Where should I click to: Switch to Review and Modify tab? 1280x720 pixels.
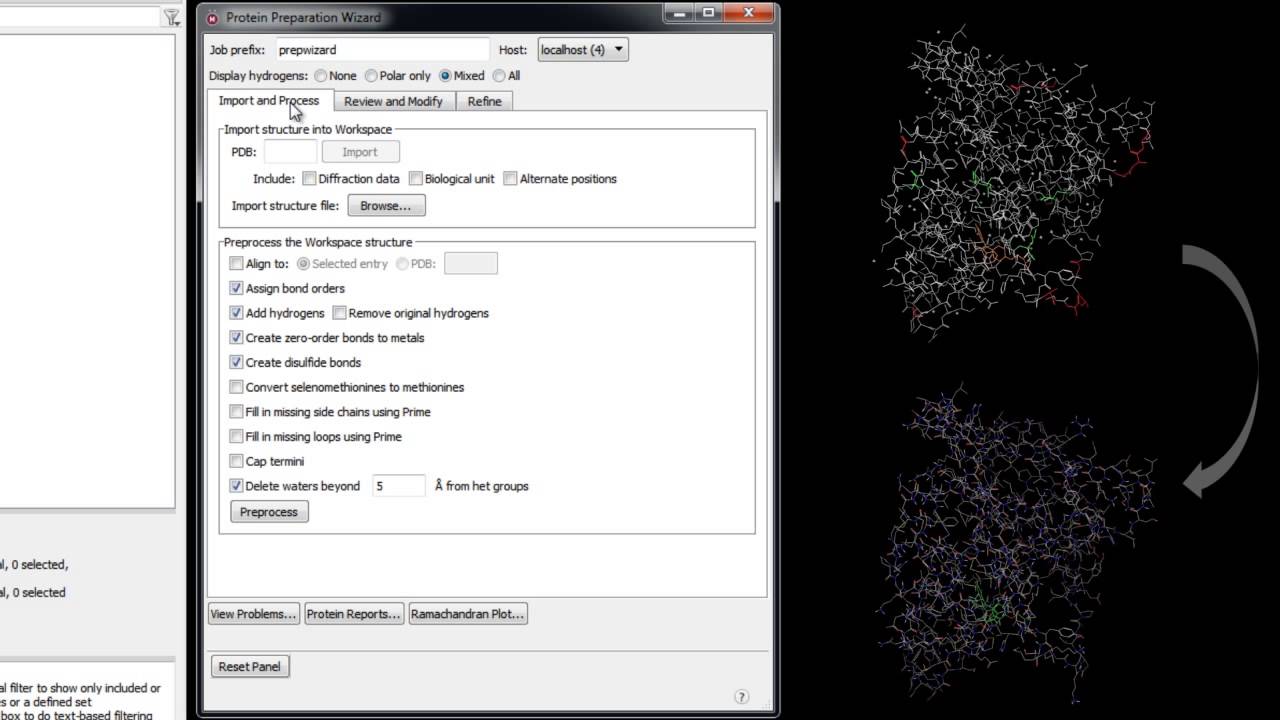393,101
